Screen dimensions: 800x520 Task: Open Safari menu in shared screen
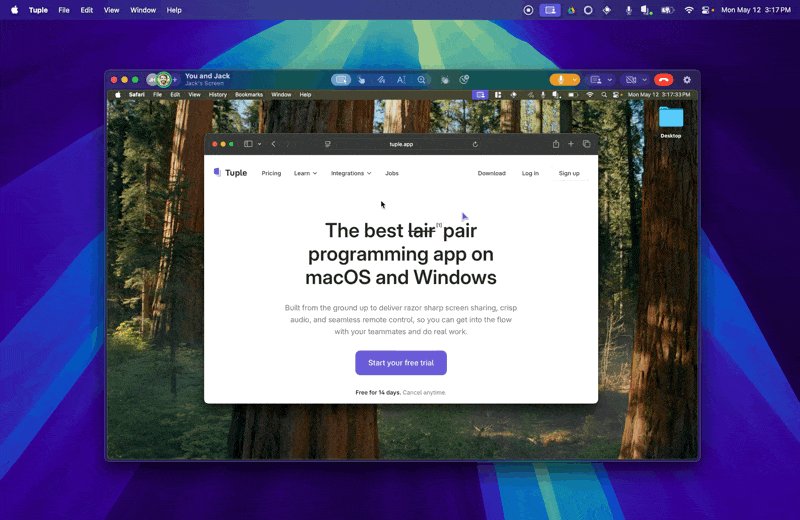(x=137, y=94)
